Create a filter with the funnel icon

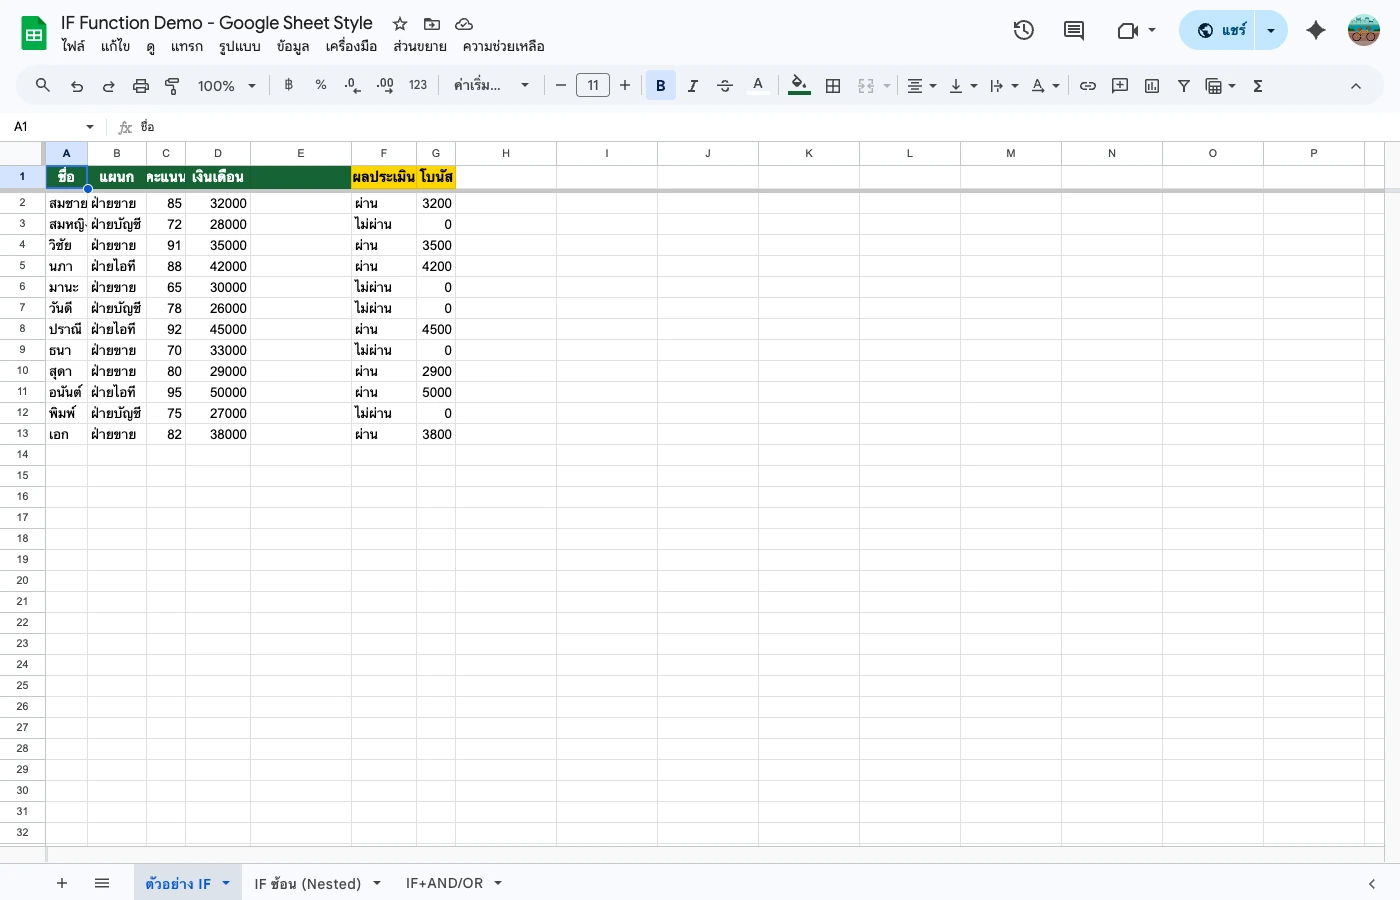coord(1183,85)
